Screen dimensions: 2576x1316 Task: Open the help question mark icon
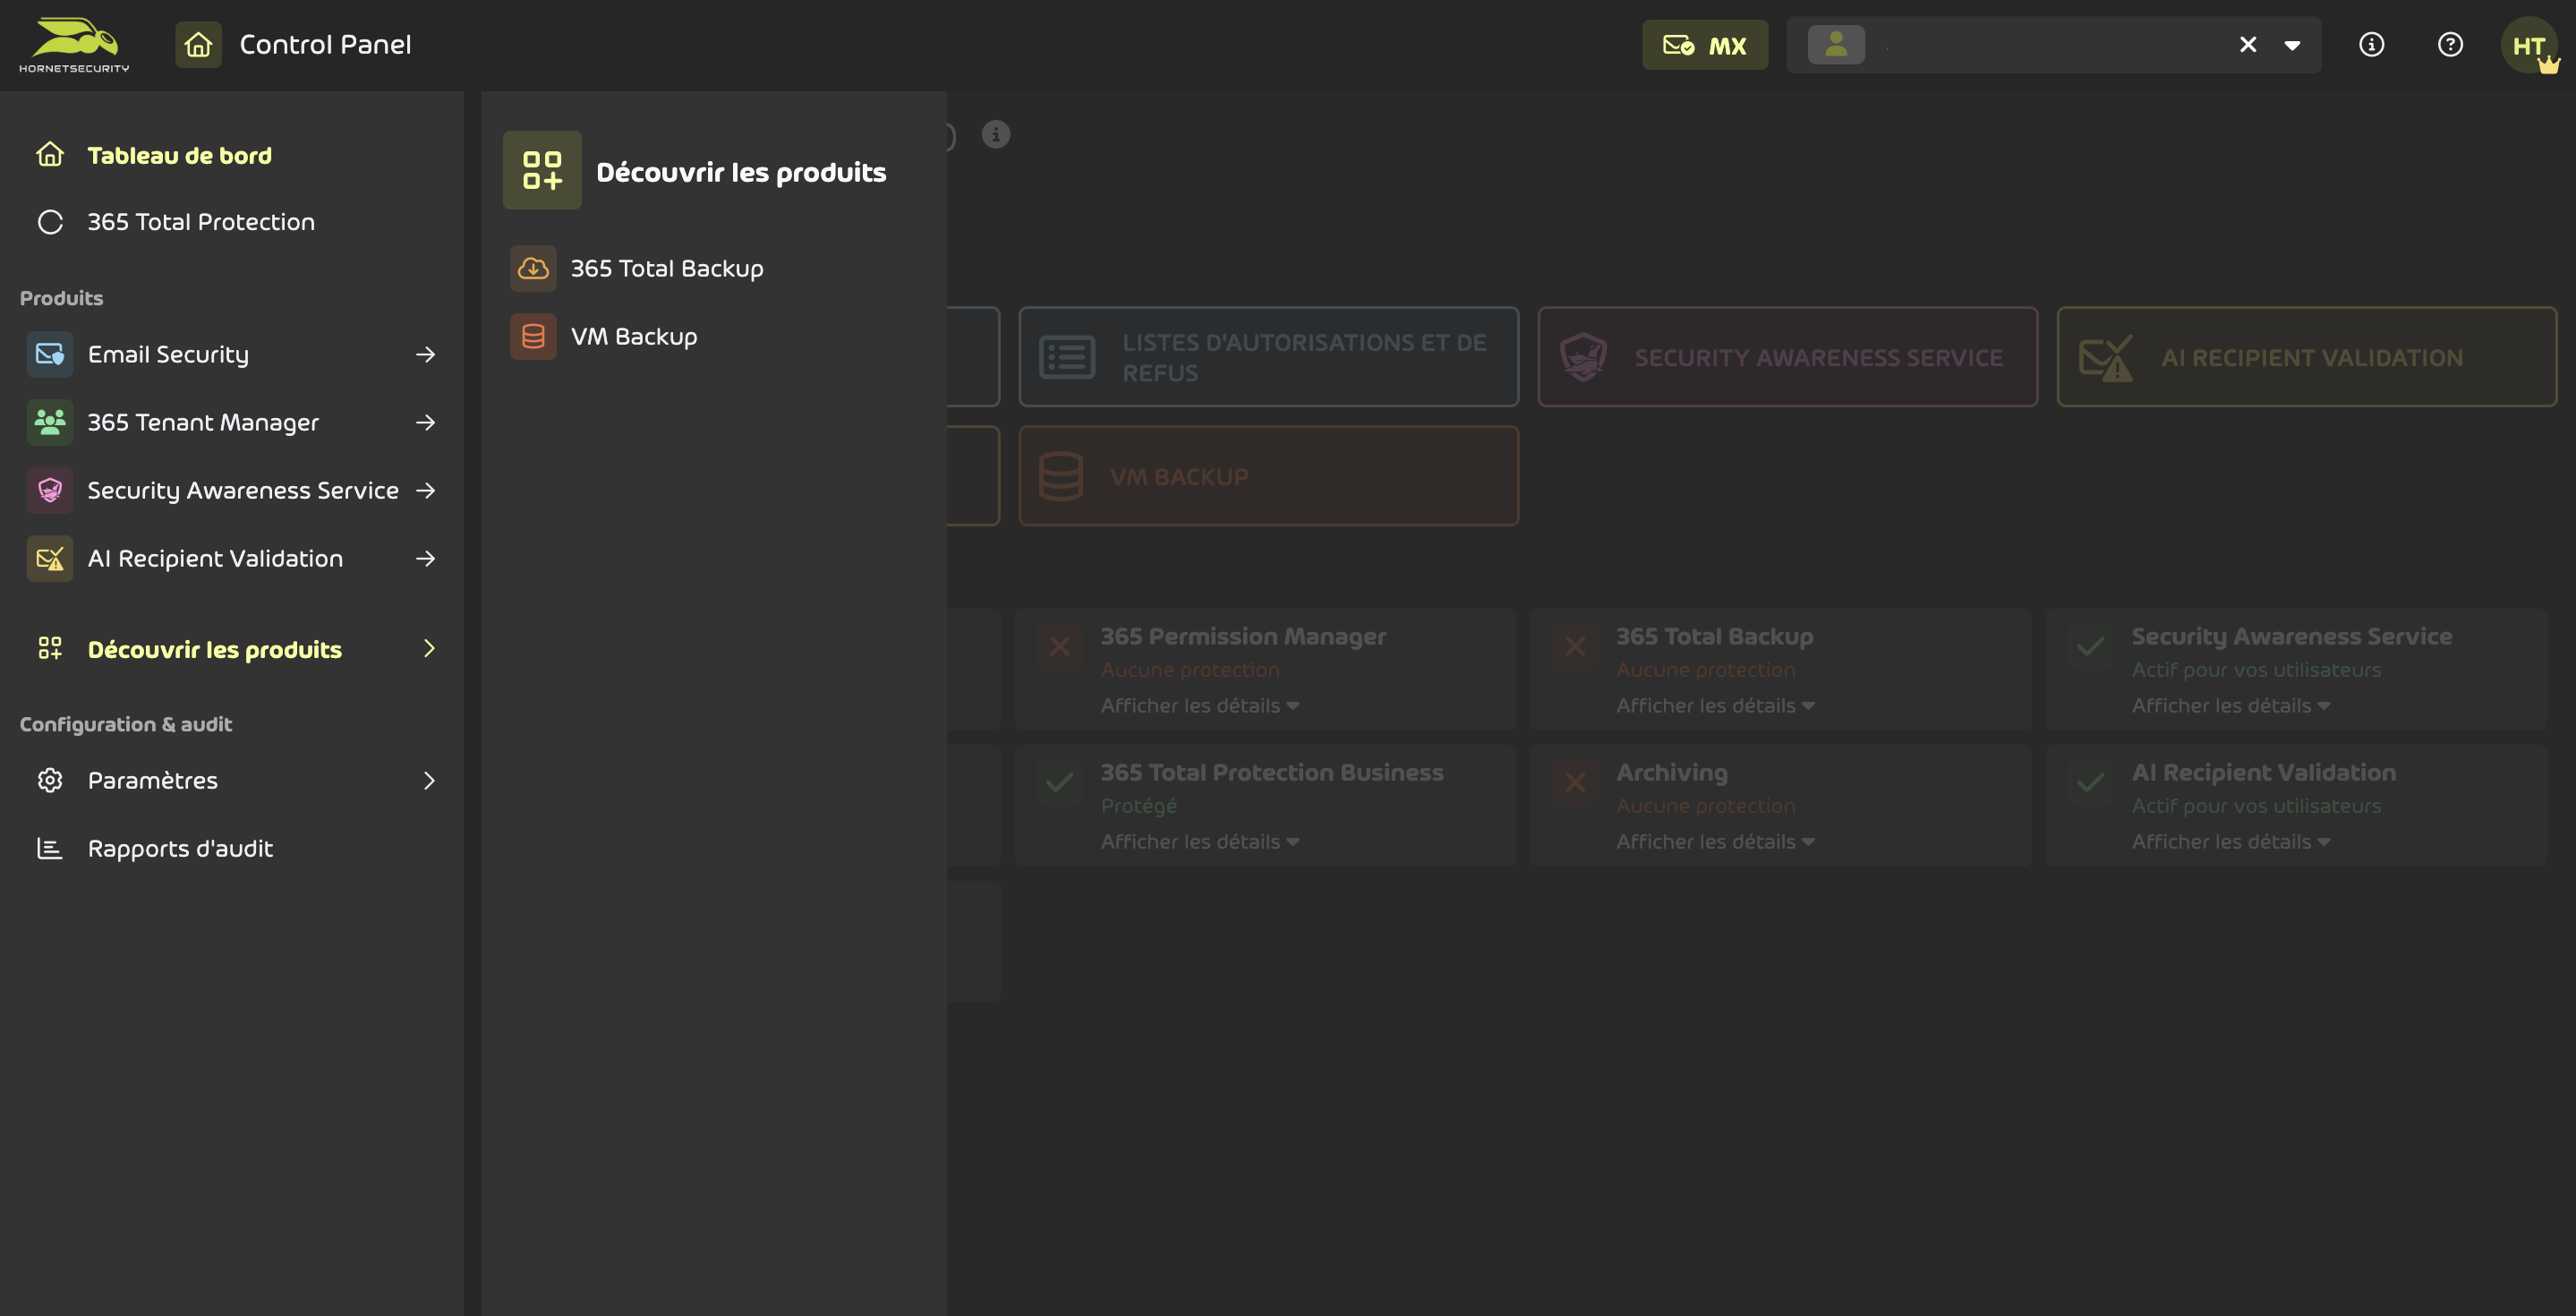(2450, 45)
